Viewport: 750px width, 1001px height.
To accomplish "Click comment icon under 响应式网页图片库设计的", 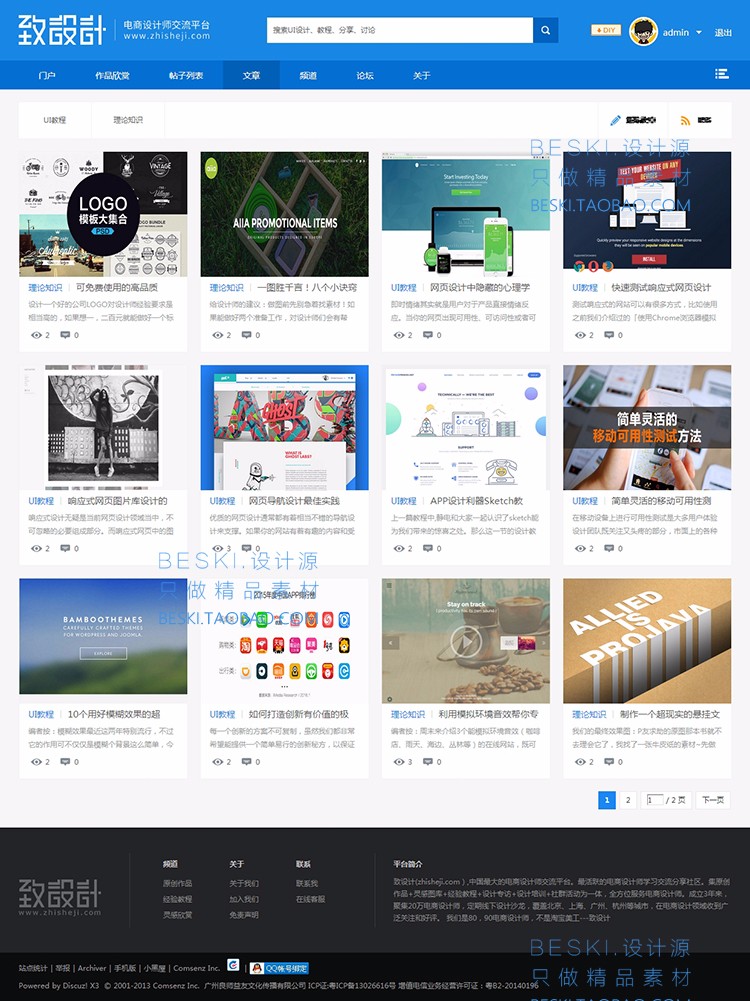I will (65, 548).
